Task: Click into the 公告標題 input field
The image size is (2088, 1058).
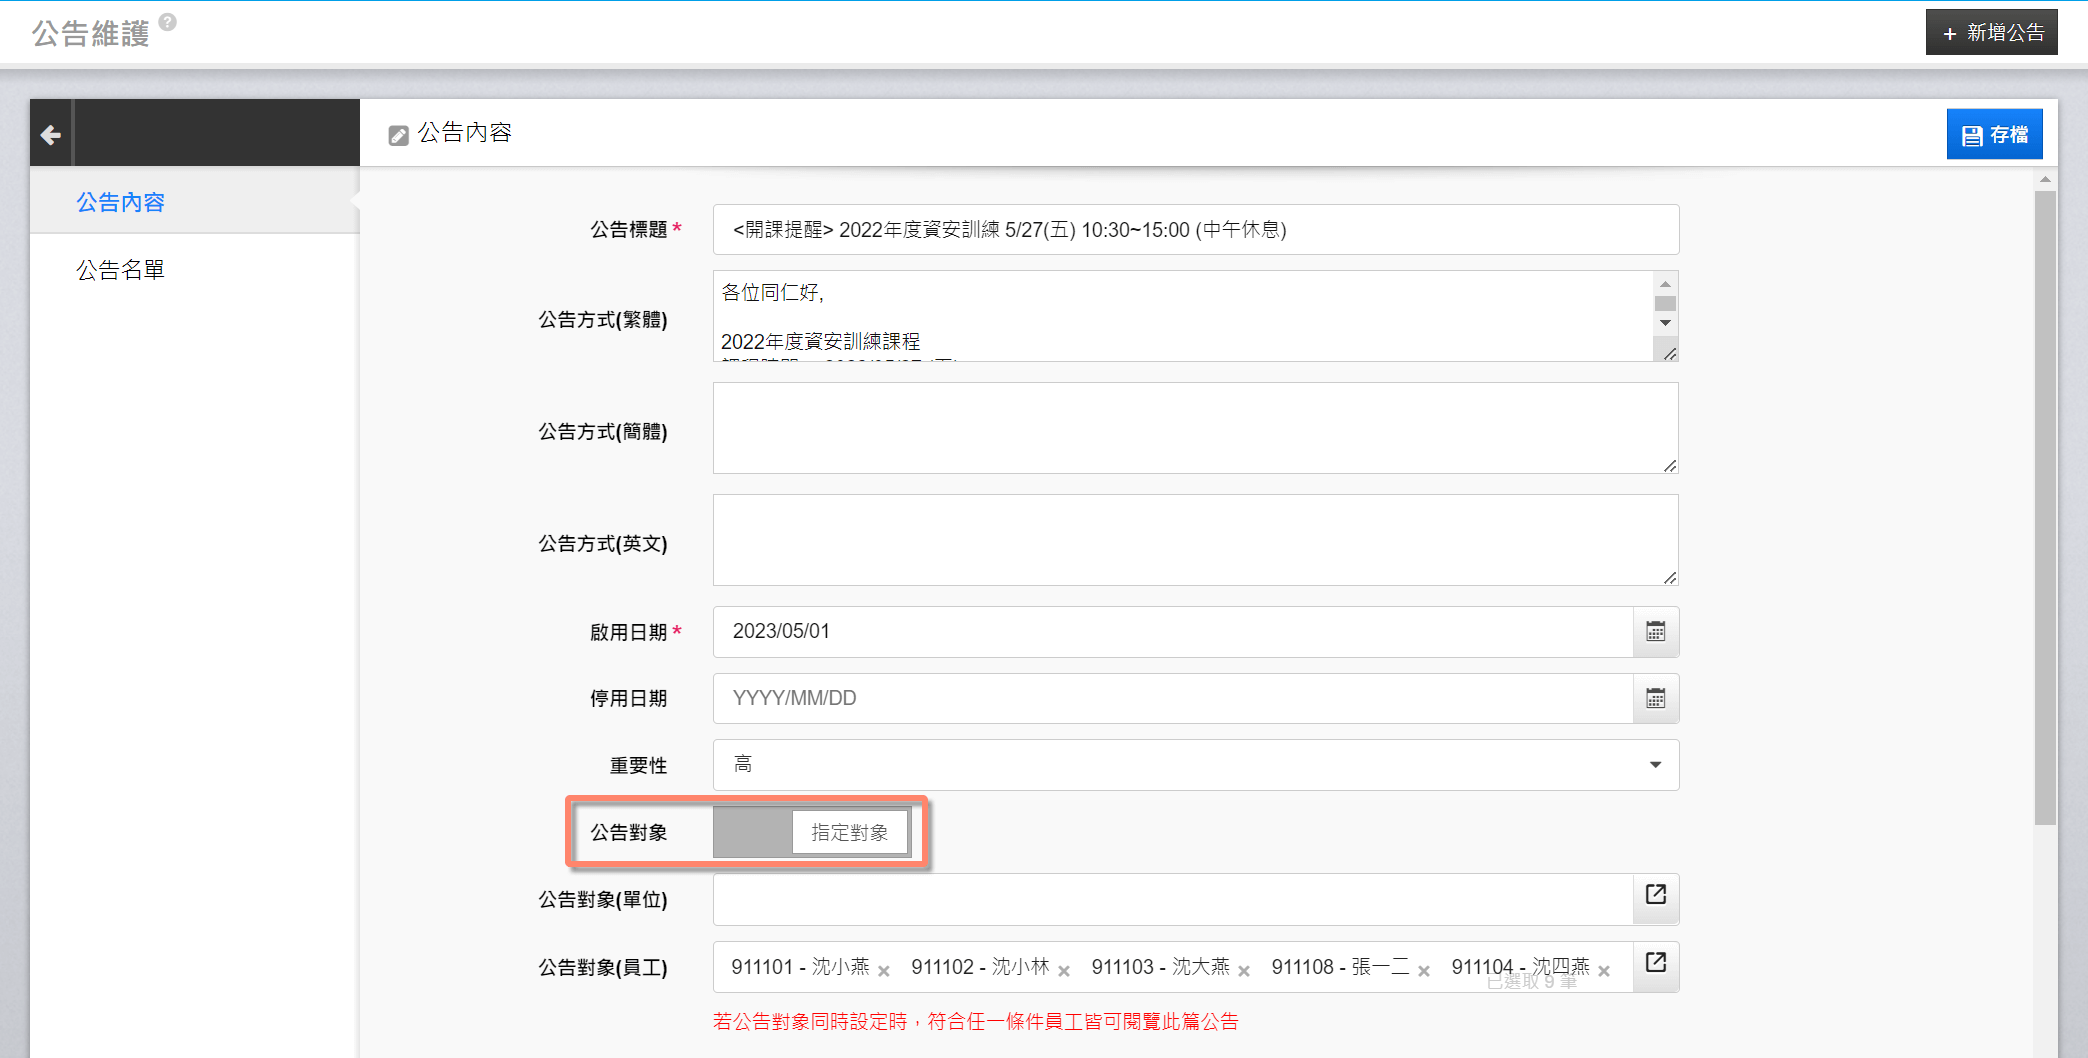Action: (x=1195, y=230)
